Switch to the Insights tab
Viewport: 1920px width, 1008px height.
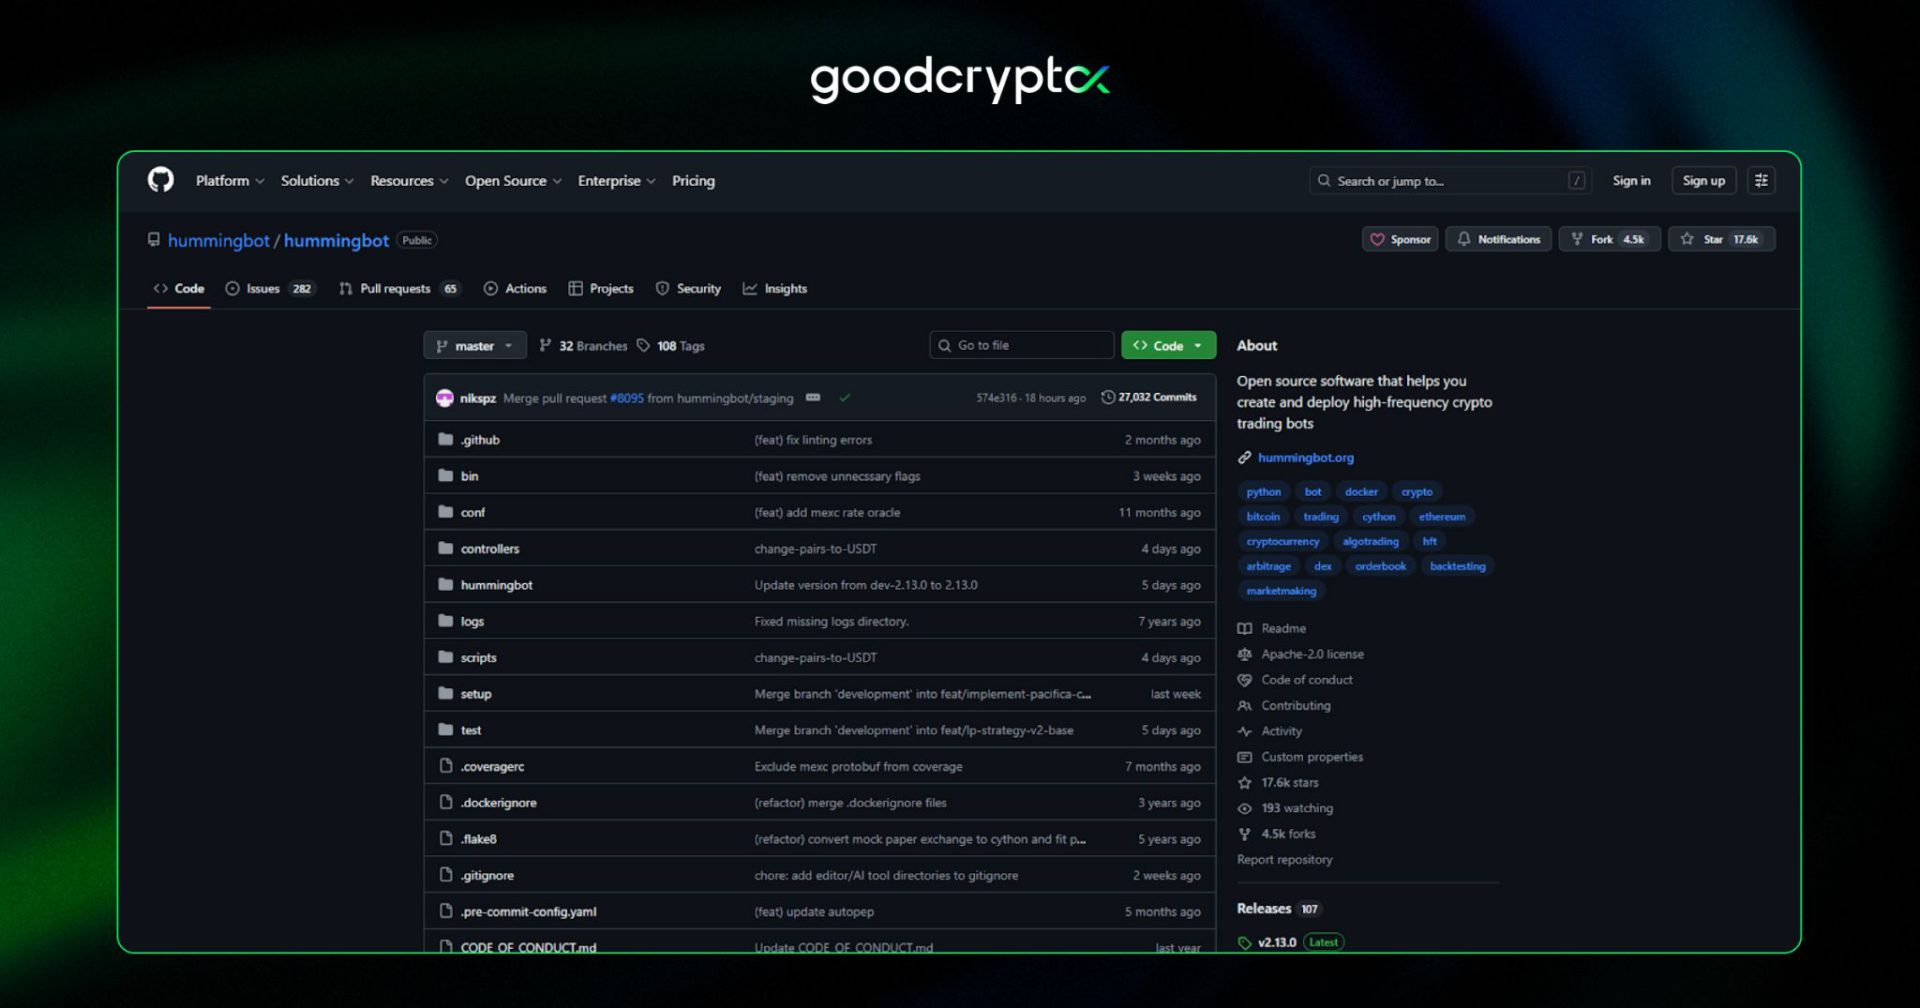click(x=775, y=289)
